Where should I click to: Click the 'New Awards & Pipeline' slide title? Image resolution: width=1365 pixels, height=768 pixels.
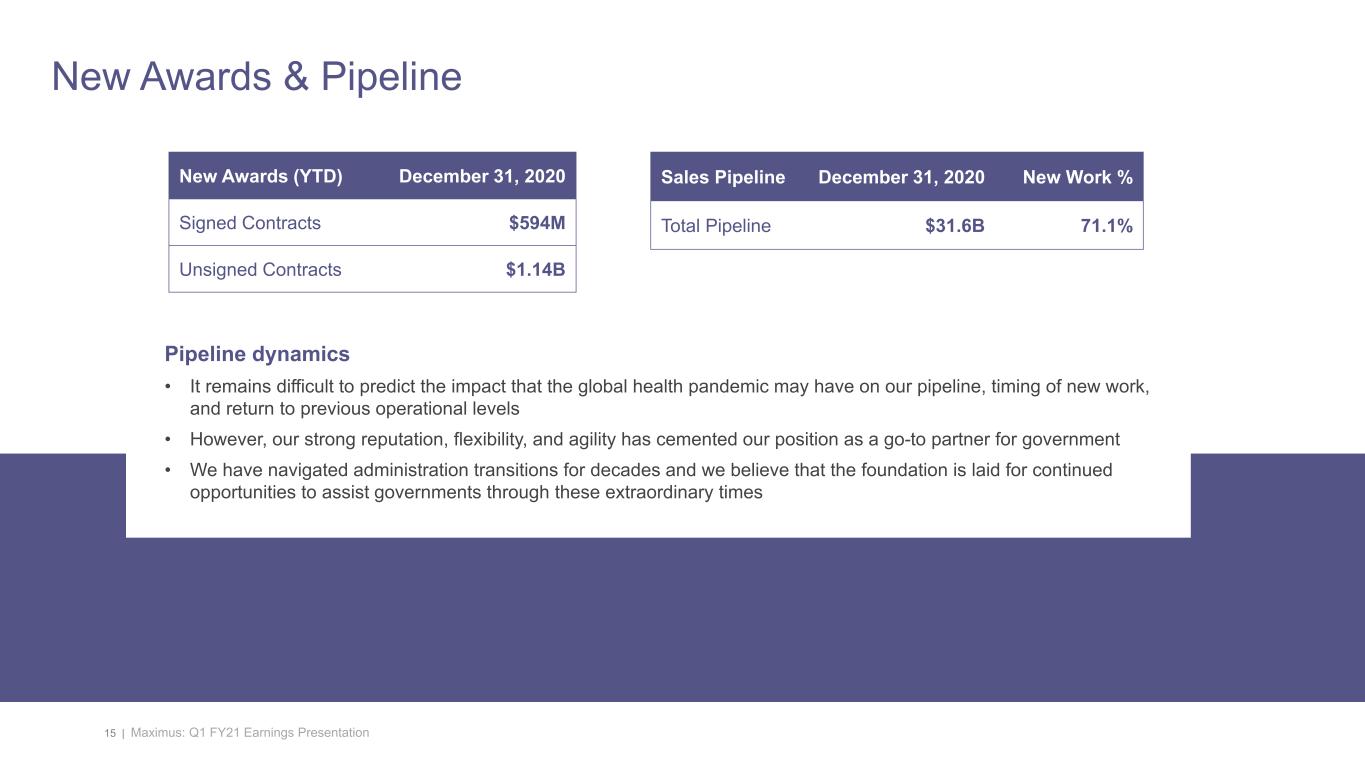tap(256, 77)
